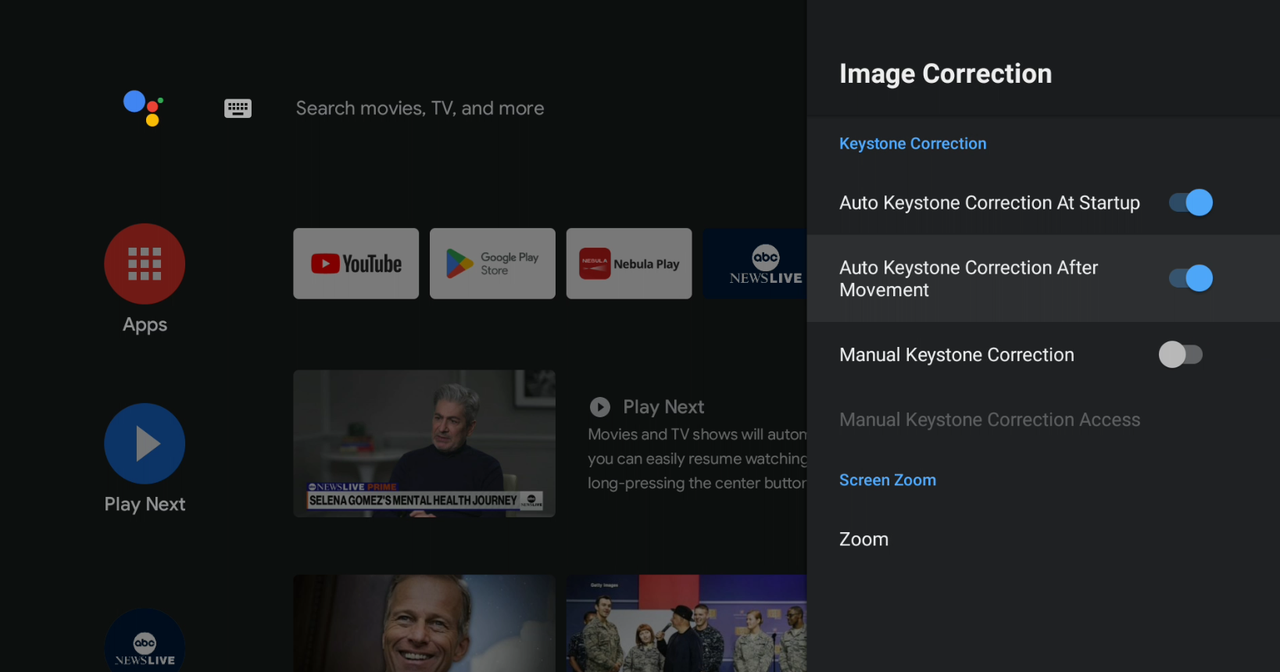Launch the Nebula Play app tile

(629, 264)
